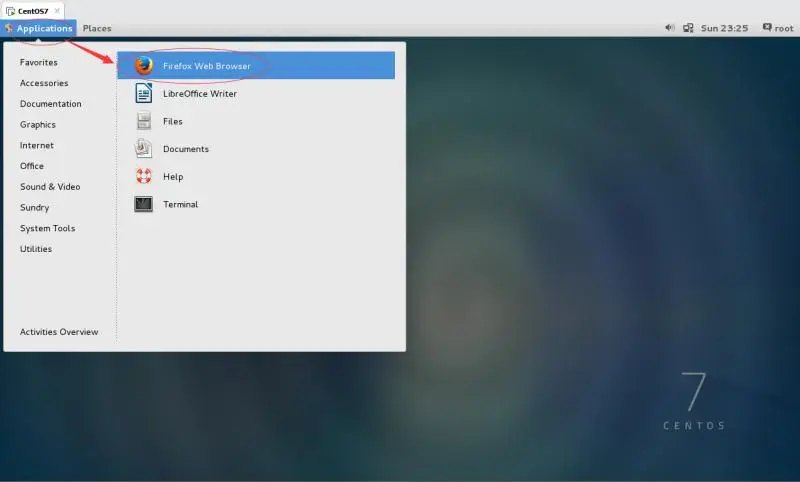The image size is (800, 482).
Task: Open the root user menu
Action: pyautogui.click(x=778, y=28)
